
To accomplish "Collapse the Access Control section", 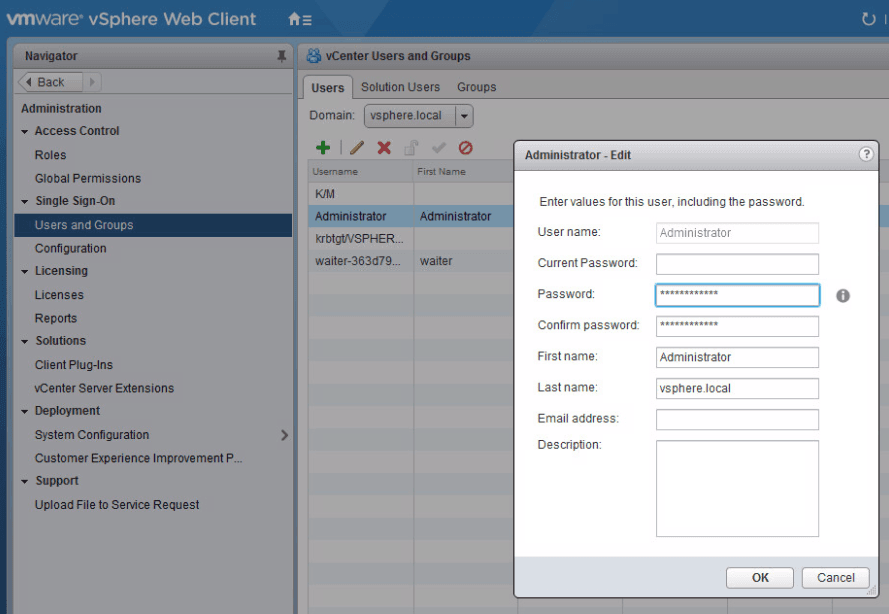I will pos(24,132).
